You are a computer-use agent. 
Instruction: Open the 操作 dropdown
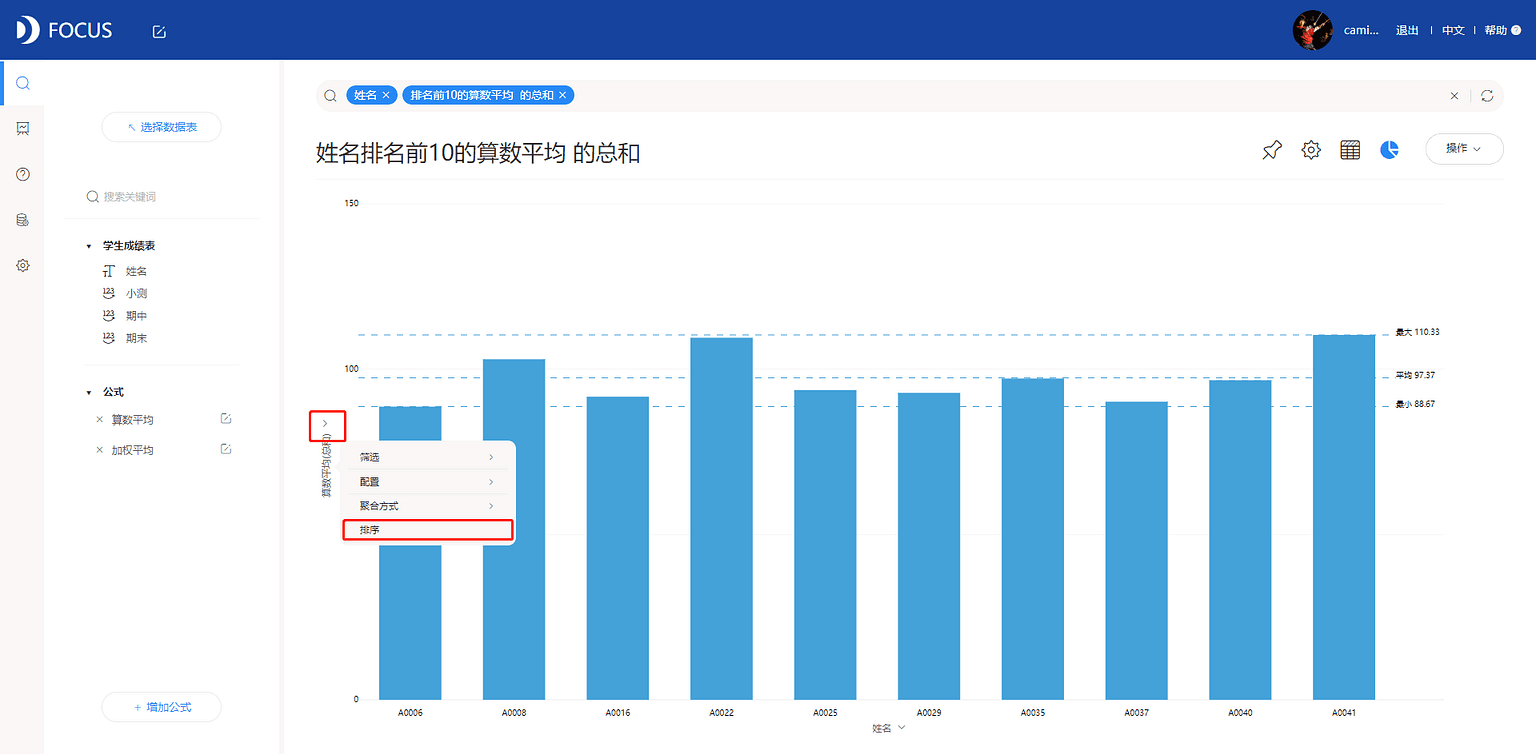1464,148
